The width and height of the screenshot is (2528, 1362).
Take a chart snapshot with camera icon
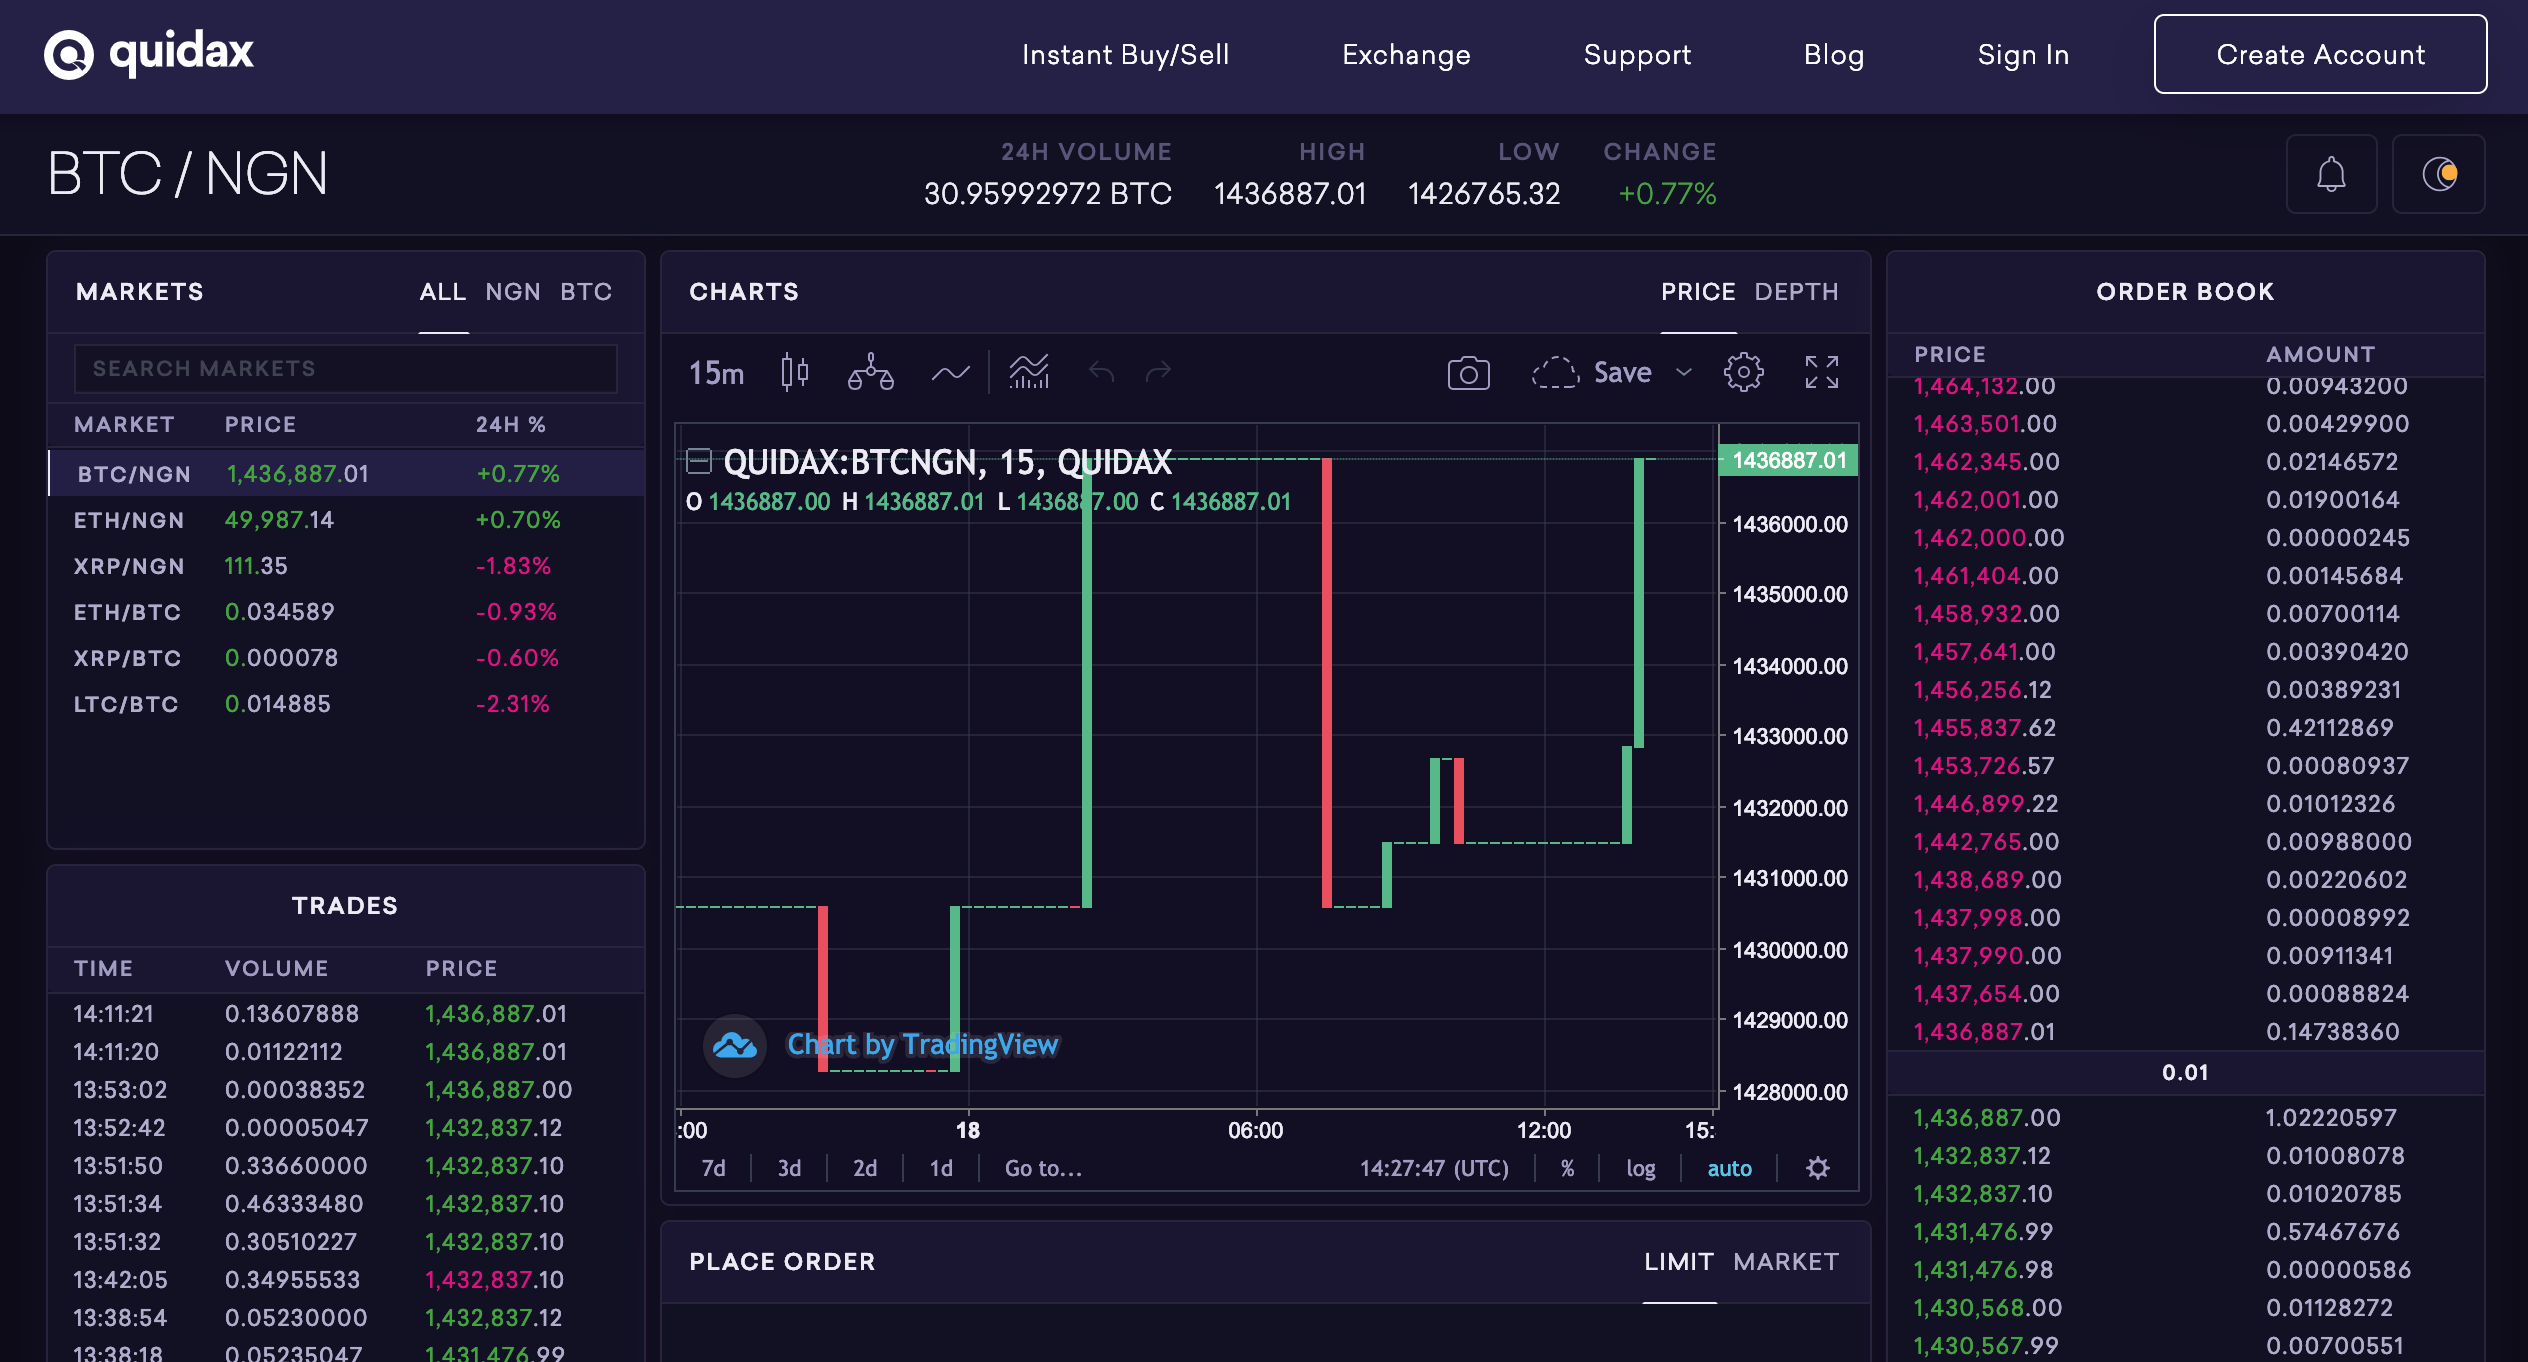click(1468, 373)
